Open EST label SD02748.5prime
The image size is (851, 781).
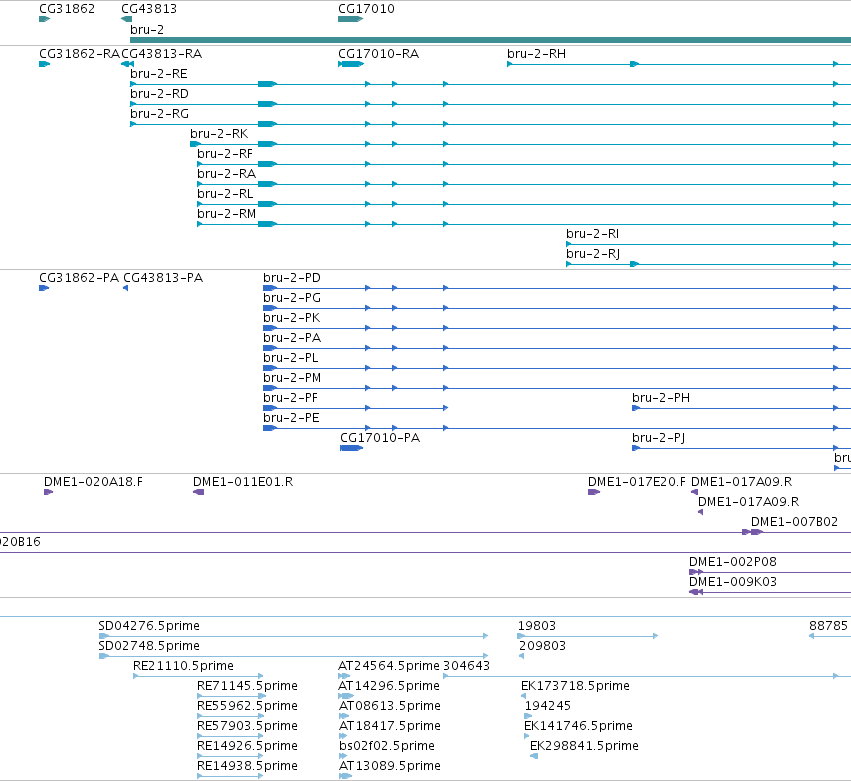149,646
